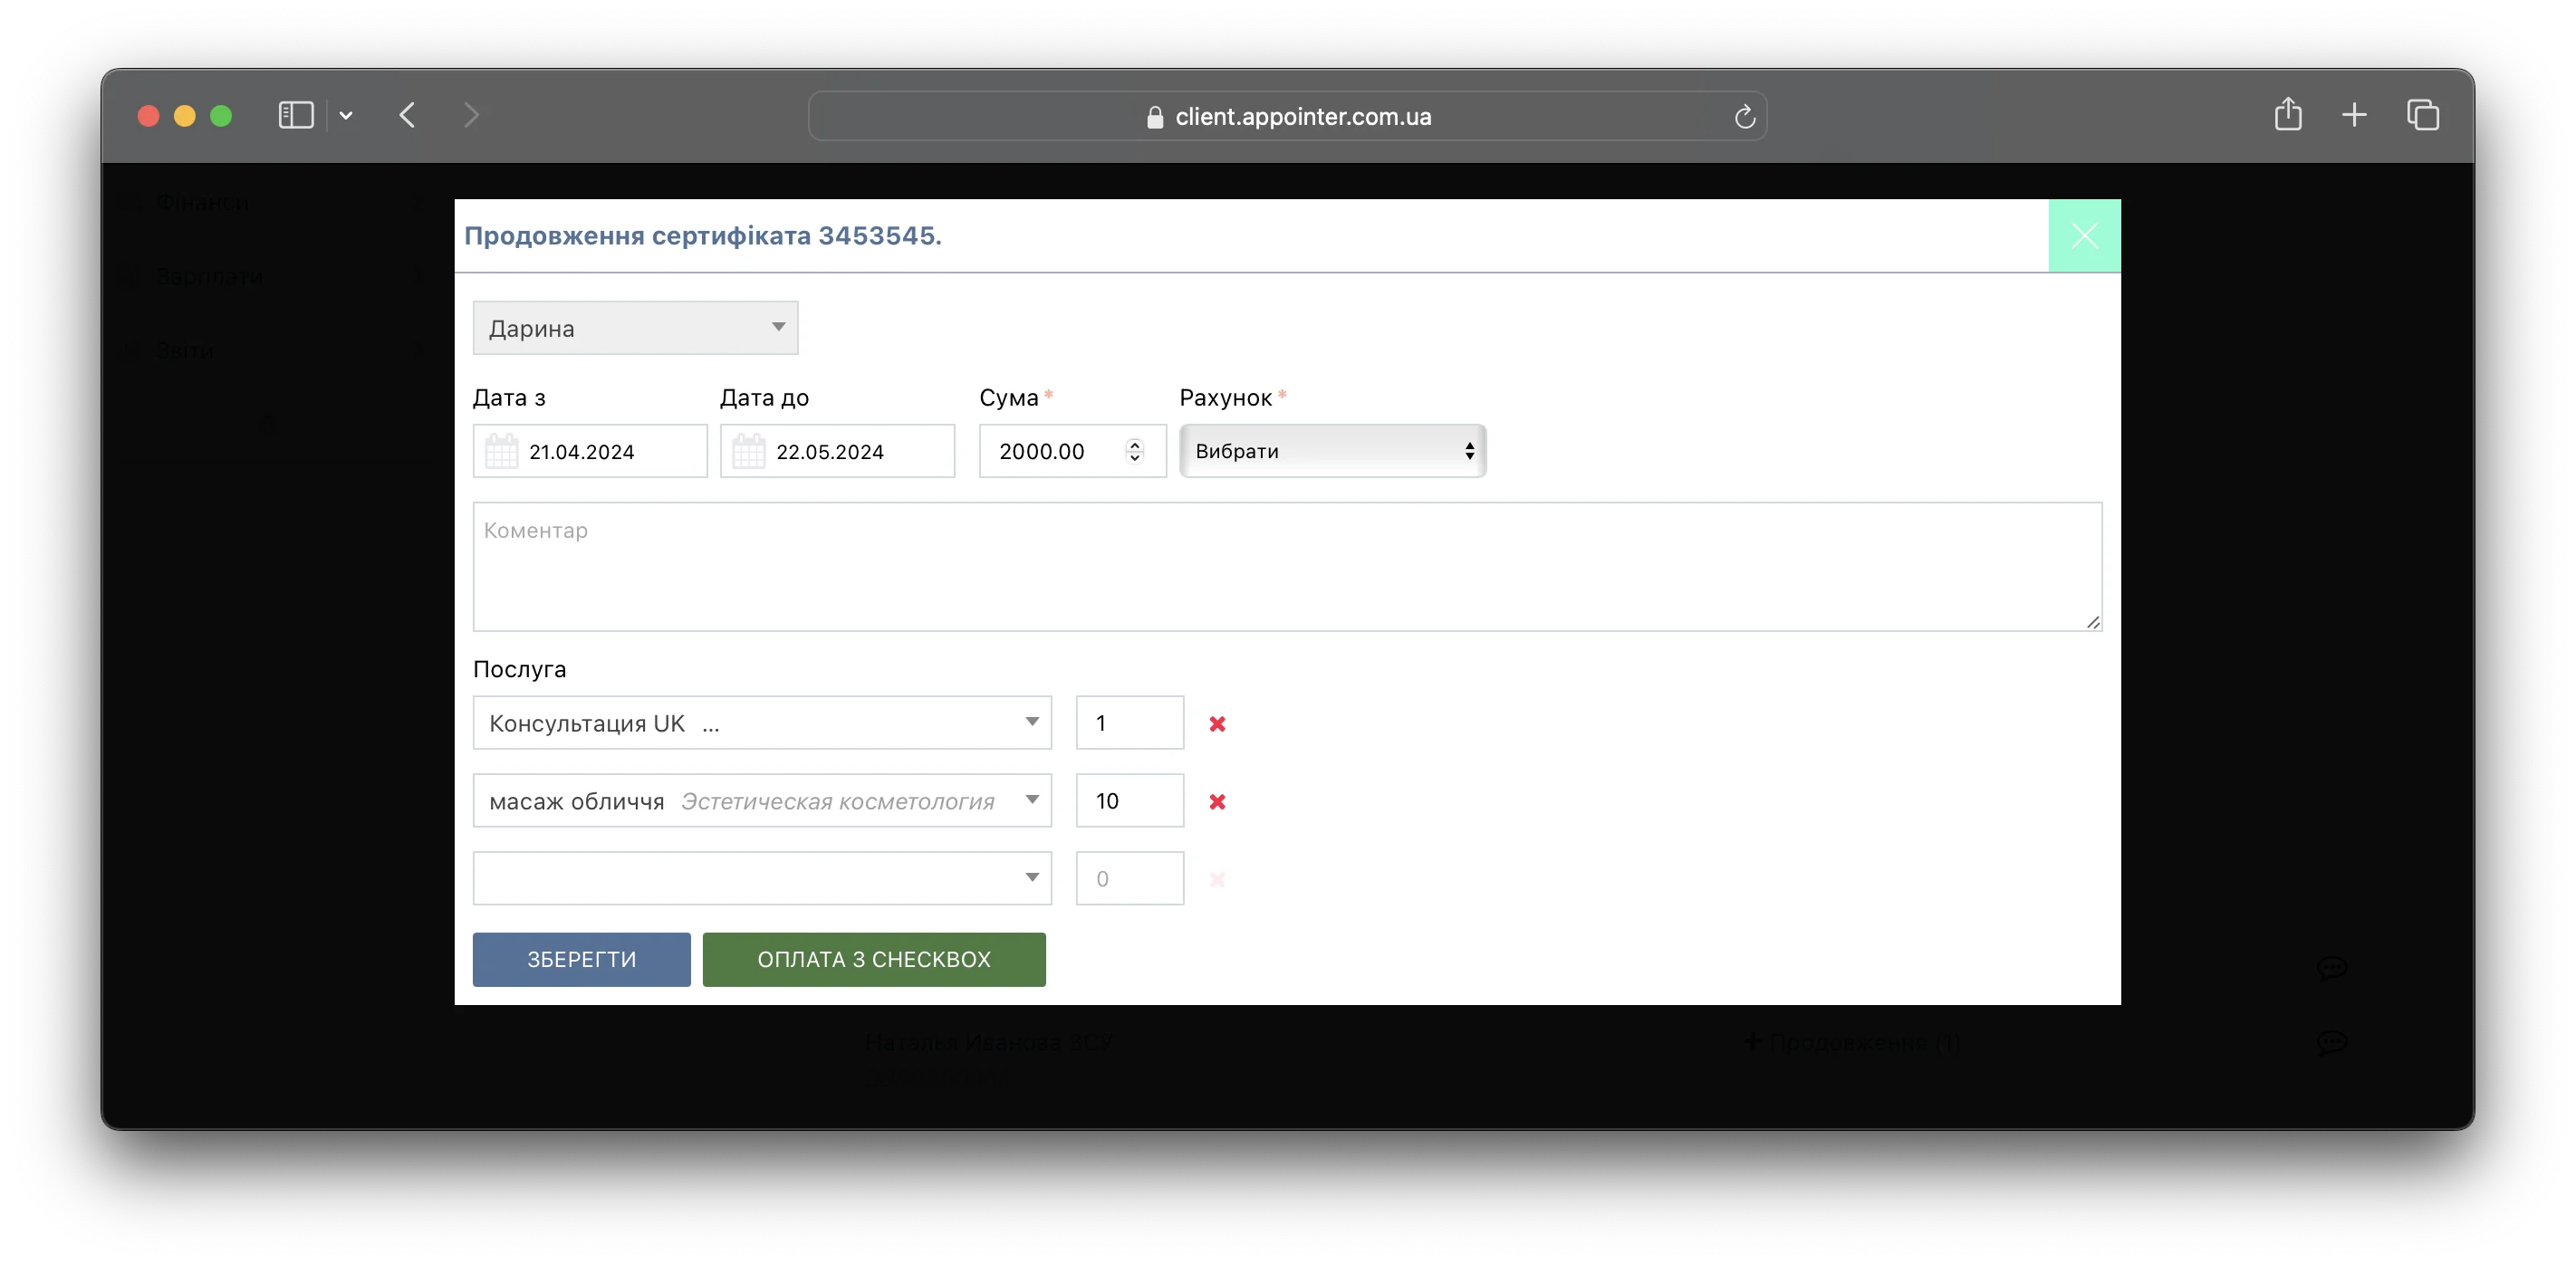Toggle Safari sidebar icon
Image resolution: width=2576 pixels, height=1264 pixels.
tap(295, 115)
